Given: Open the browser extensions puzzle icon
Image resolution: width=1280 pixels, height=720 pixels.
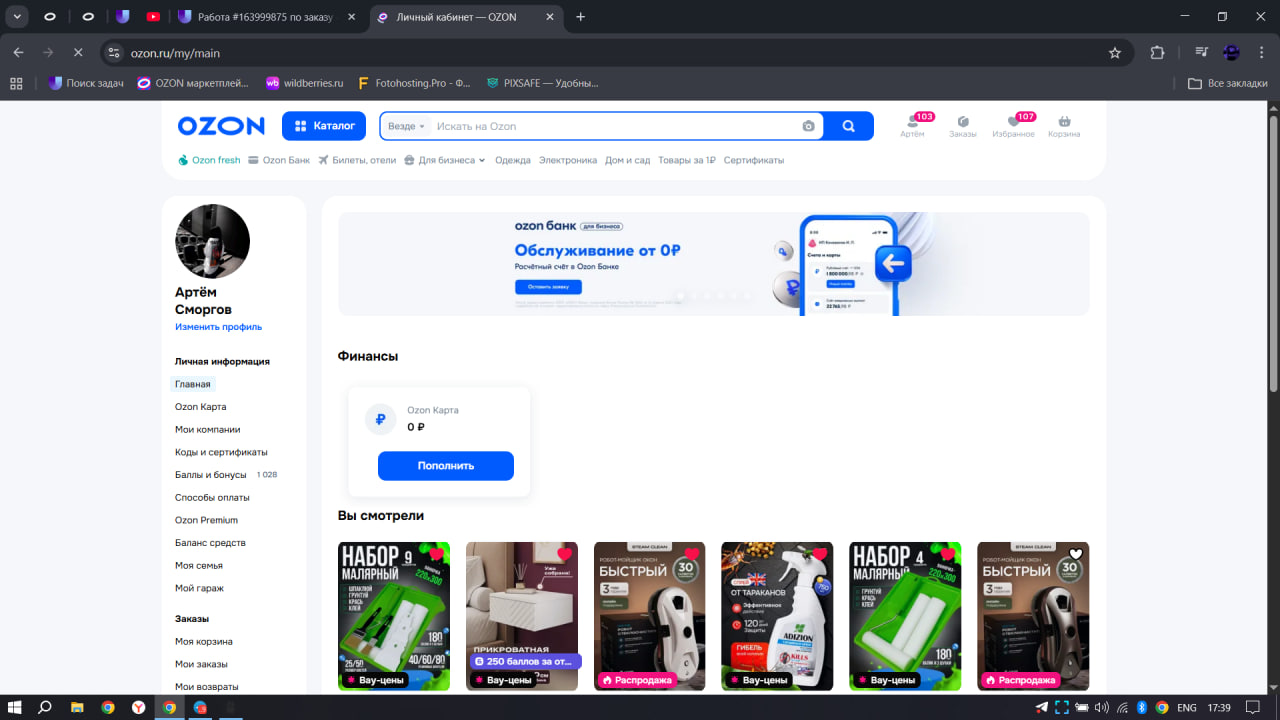Looking at the screenshot, I should click(1158, 53).
